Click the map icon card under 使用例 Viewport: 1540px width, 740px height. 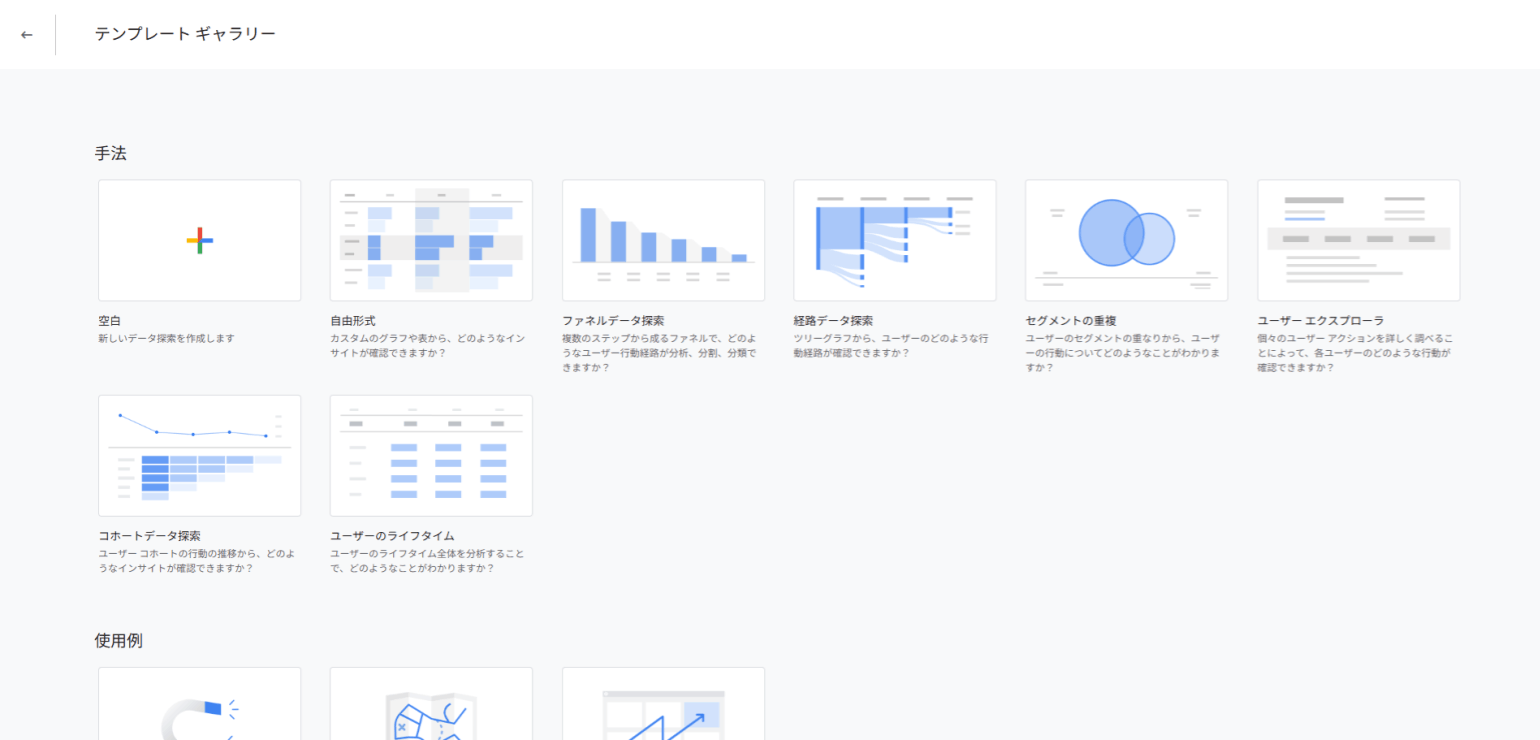431,705
